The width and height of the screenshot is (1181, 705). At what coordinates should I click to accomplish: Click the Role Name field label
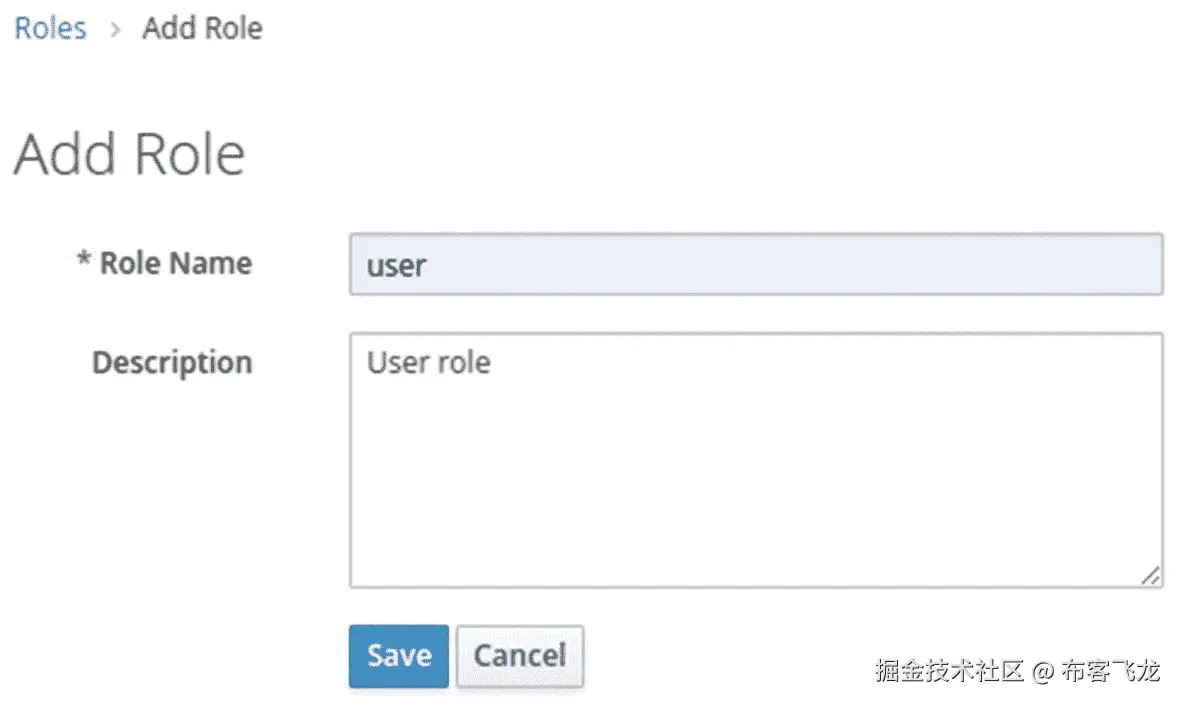pyautogui.click(x=175, y=263)
